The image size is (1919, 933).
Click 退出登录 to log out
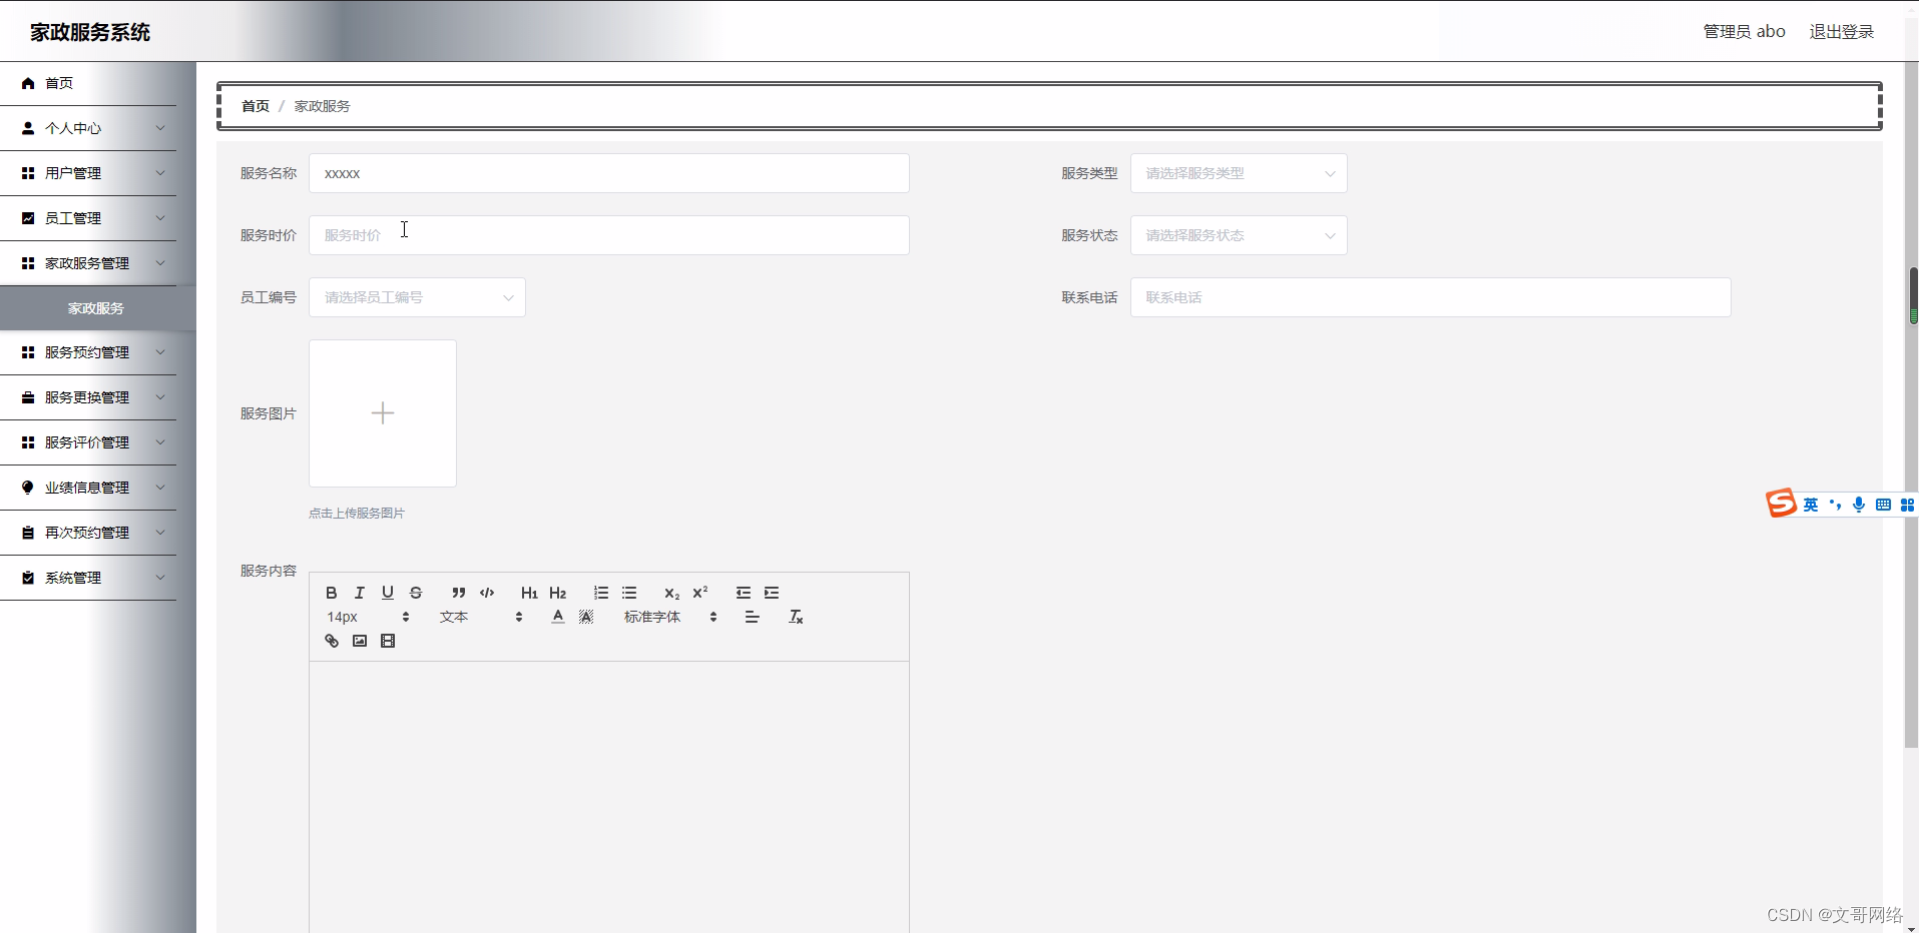coord(1840,31)
